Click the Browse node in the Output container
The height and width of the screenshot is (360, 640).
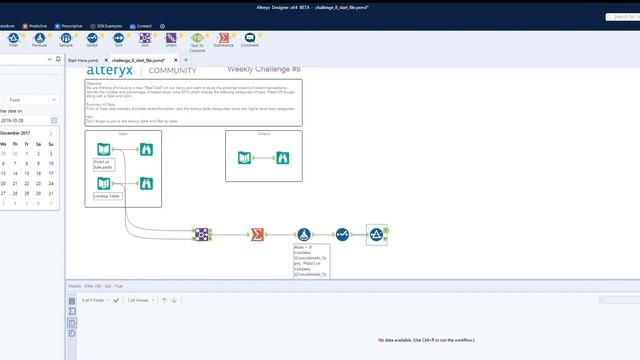click(x=282, y=158)
